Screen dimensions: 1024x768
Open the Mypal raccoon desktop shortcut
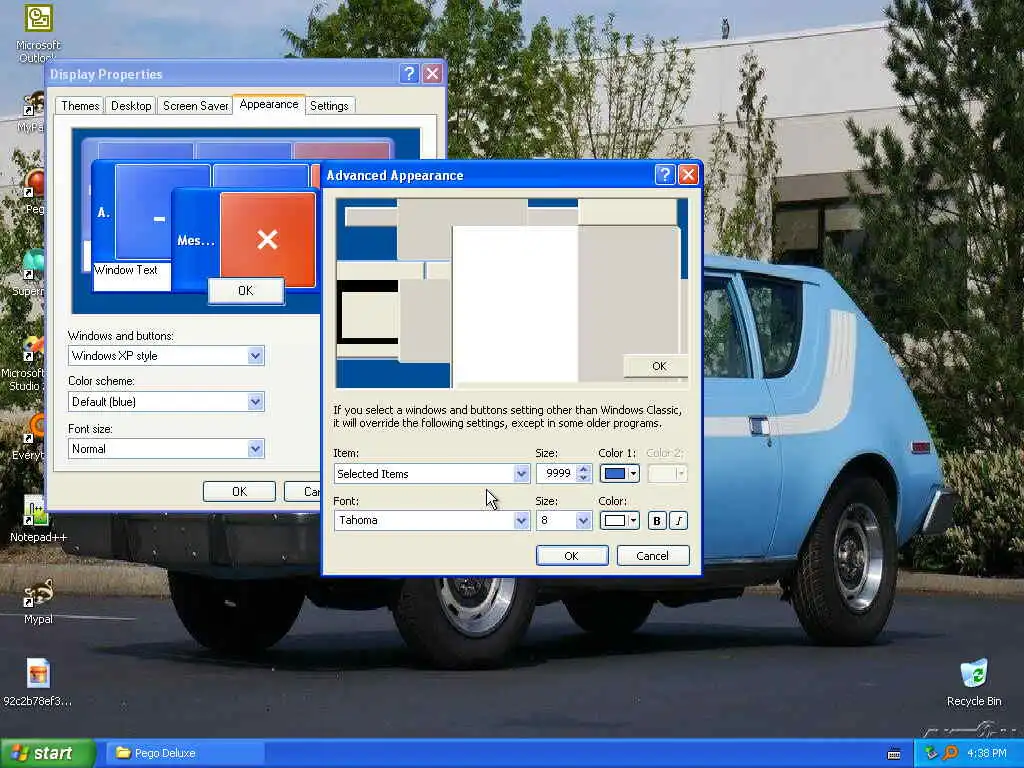38,601
